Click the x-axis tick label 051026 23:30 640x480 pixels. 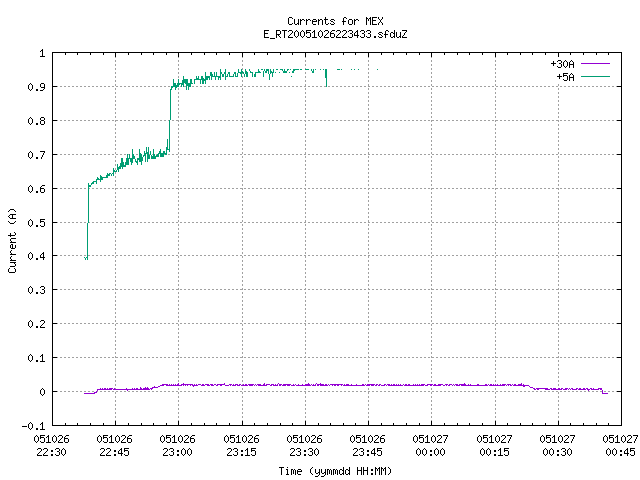click(x=304, y=446)
